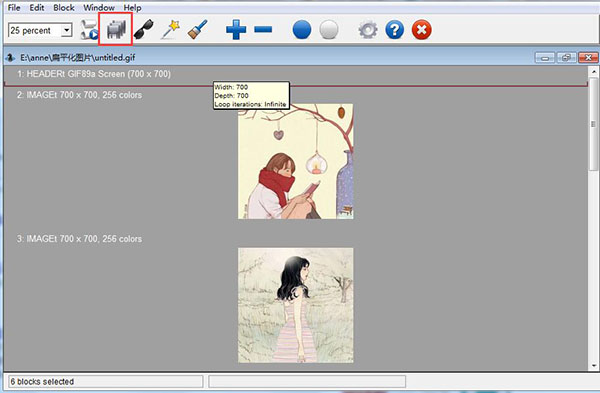Click the girl in field thumbnail
Image resolution: width=600 pixels, height=393 pixels.
click(295, 305)
